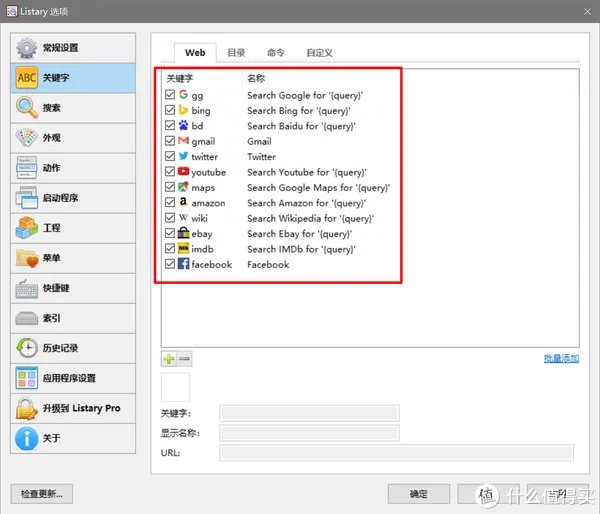Click the Gmail envelope icon
Viewport: 600px width, 514px height.
click(183, 140)
